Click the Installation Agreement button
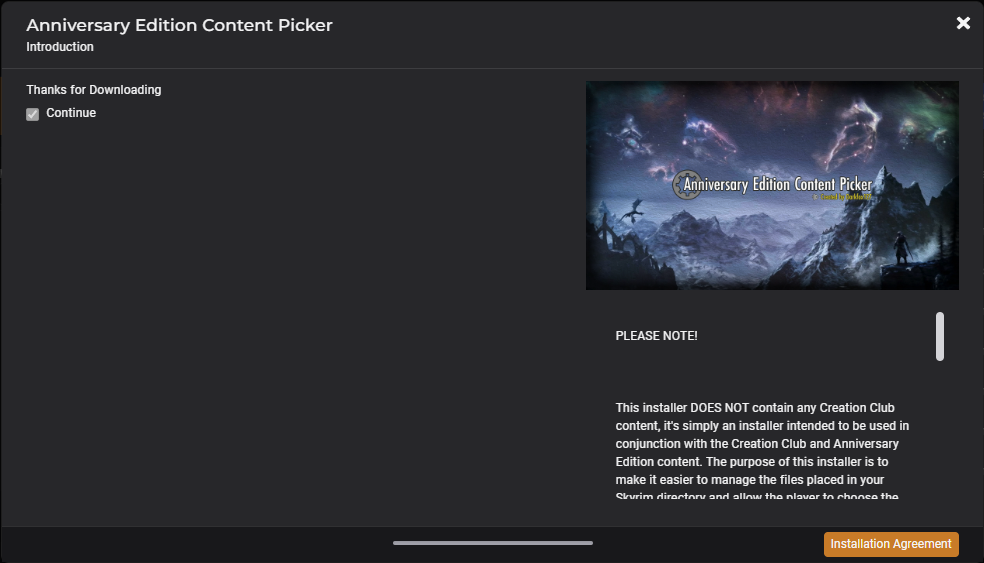This screenshot has height=563, width=984. 890,544
